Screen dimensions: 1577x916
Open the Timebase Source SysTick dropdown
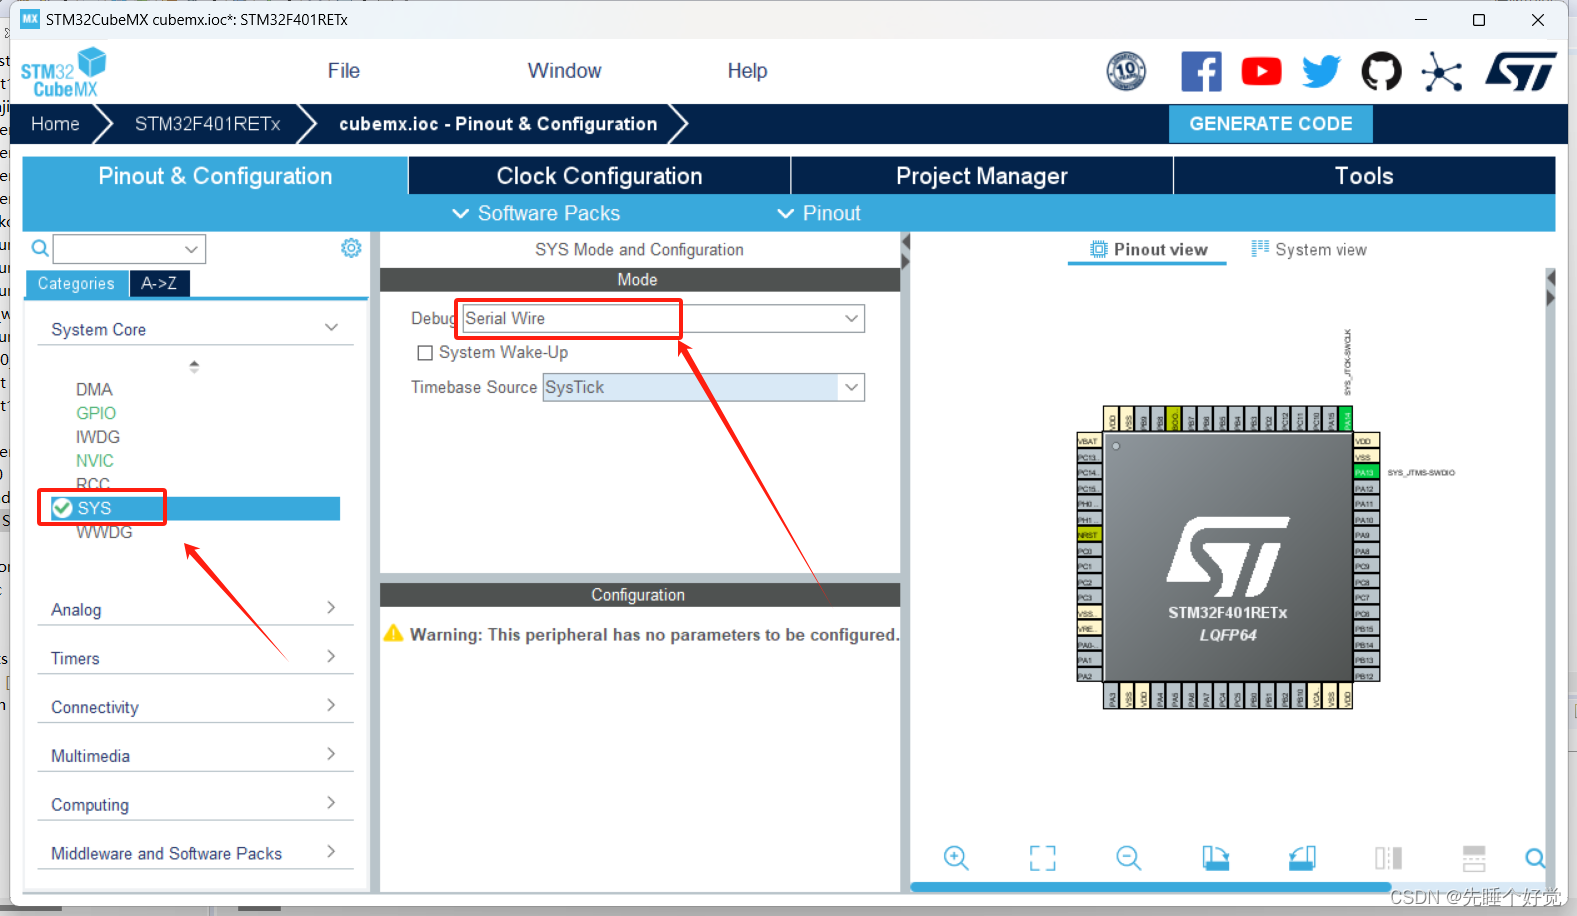pos(851,387)
